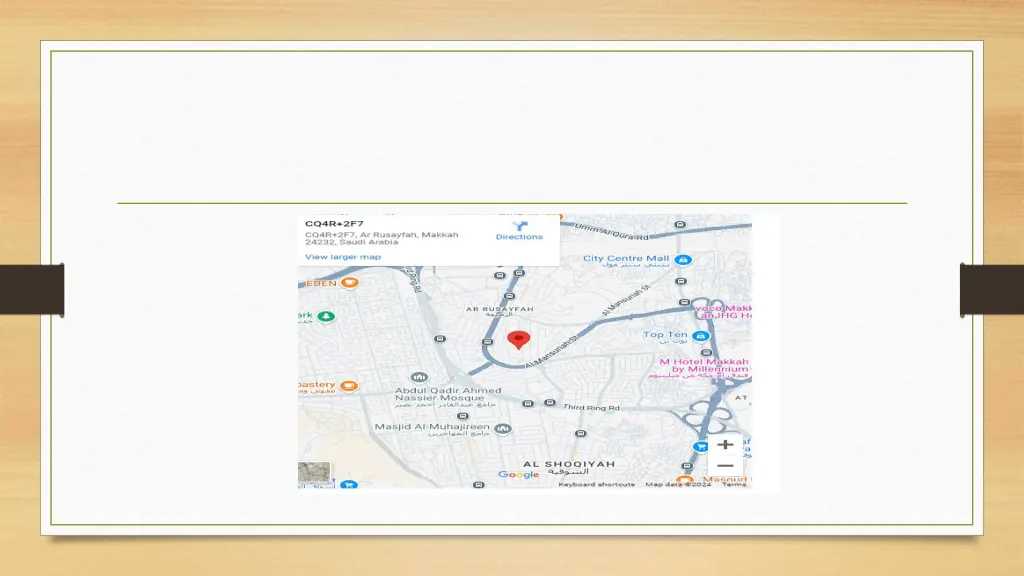Click the City Centre Mall shopping icon
The width and height of the screenshot is (1024, 576).
pos(681,260)
